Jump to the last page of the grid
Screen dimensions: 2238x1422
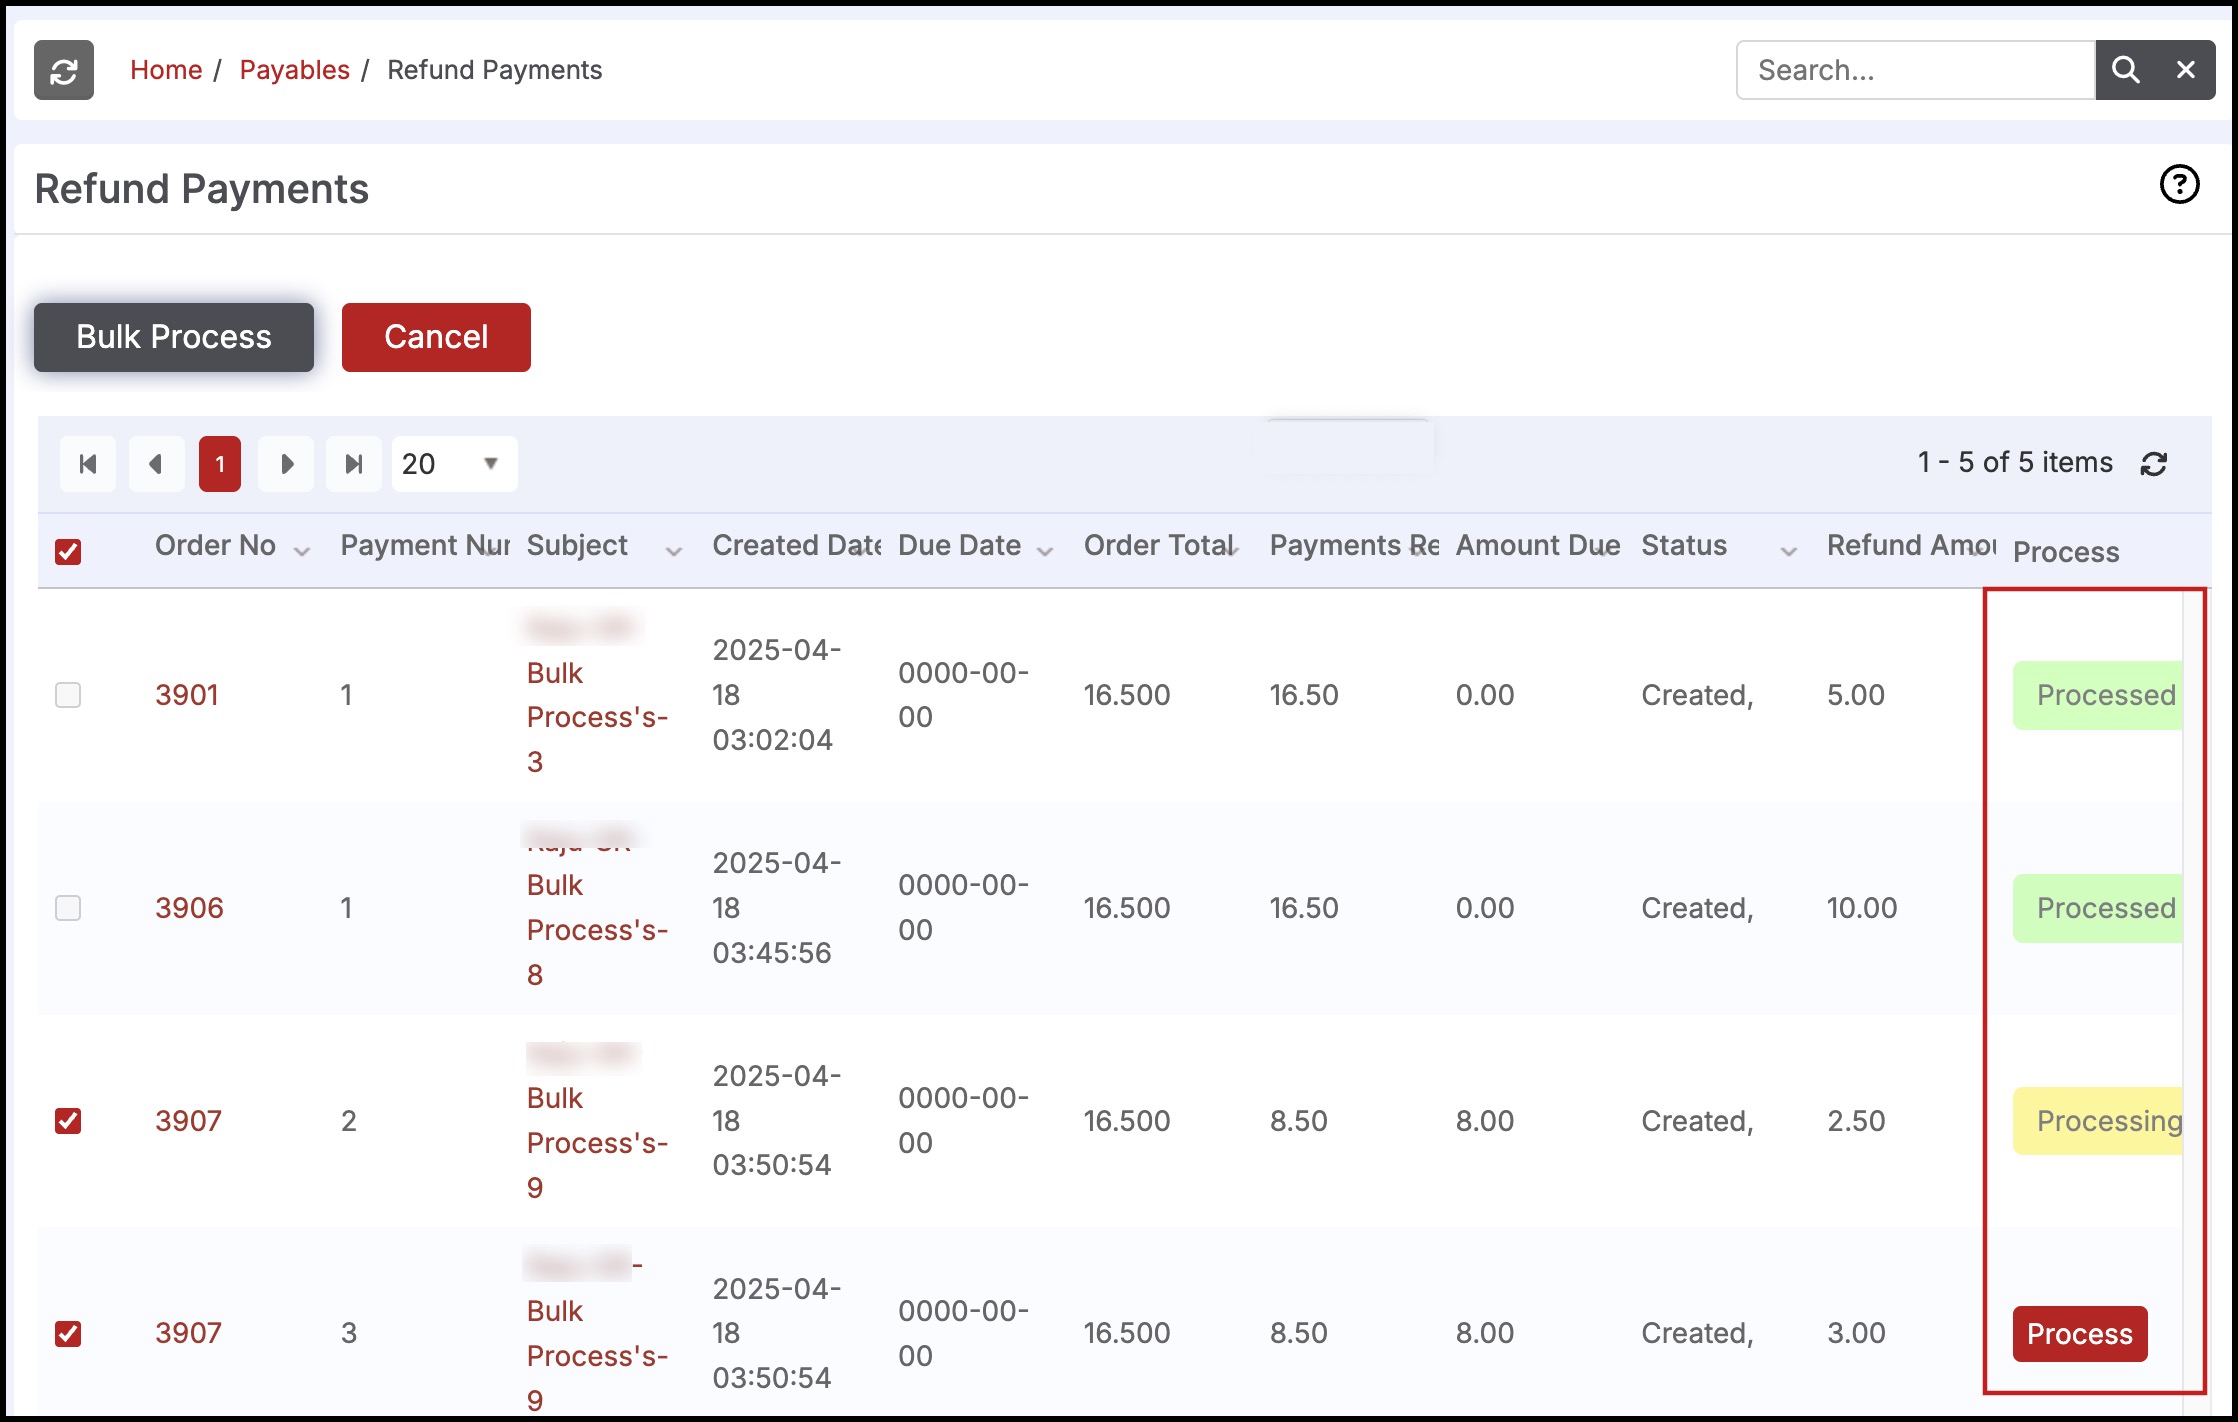click(354, 464)
